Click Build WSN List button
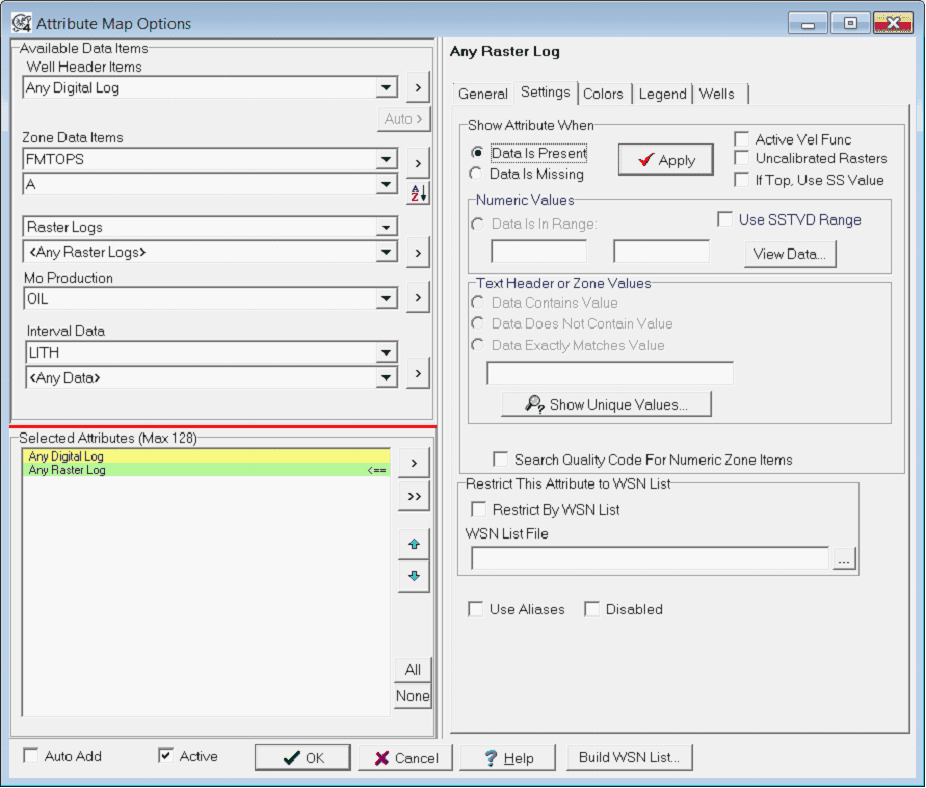The image size is (926, 788). pyautogui.click(x=629, y=757)
